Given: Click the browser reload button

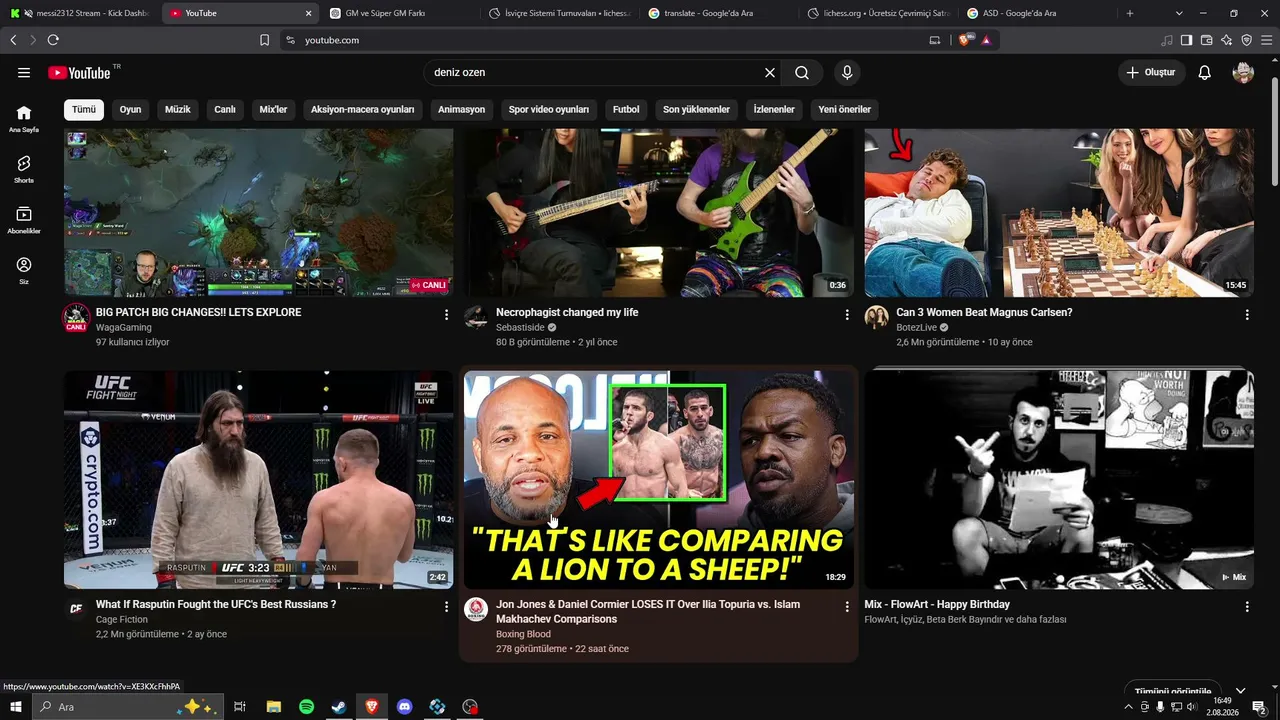Looking at the screenshot, I should [53, 40].
